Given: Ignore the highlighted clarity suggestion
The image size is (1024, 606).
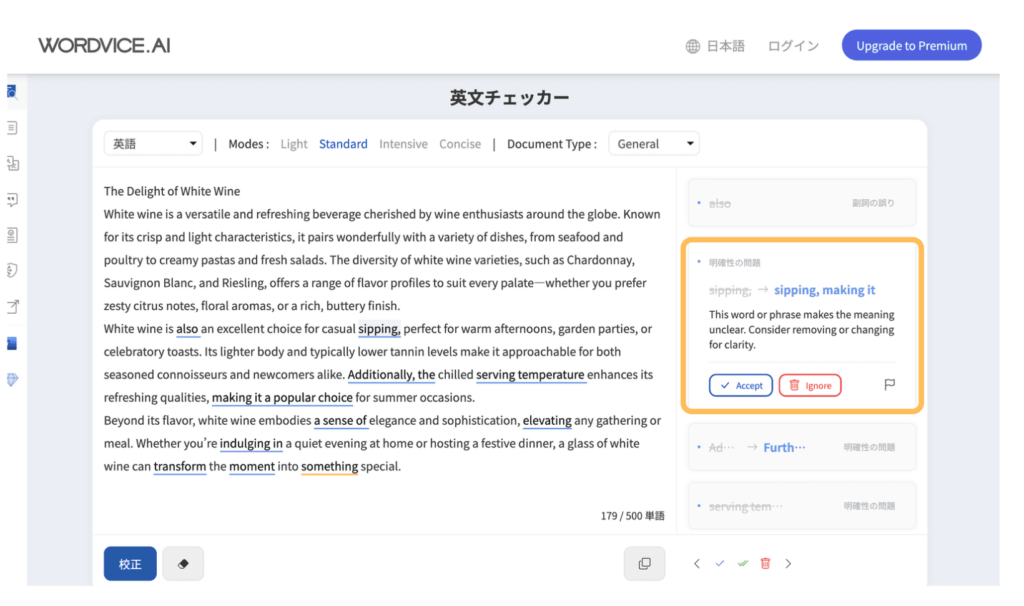Looking at the screenshot, I should [x=810, y=384].
